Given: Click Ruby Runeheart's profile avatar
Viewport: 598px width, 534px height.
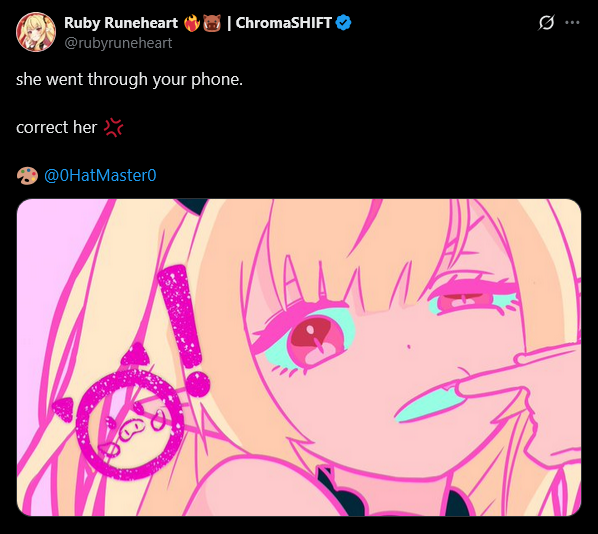Looking at the screenshot, I should (x=36, y=32).
